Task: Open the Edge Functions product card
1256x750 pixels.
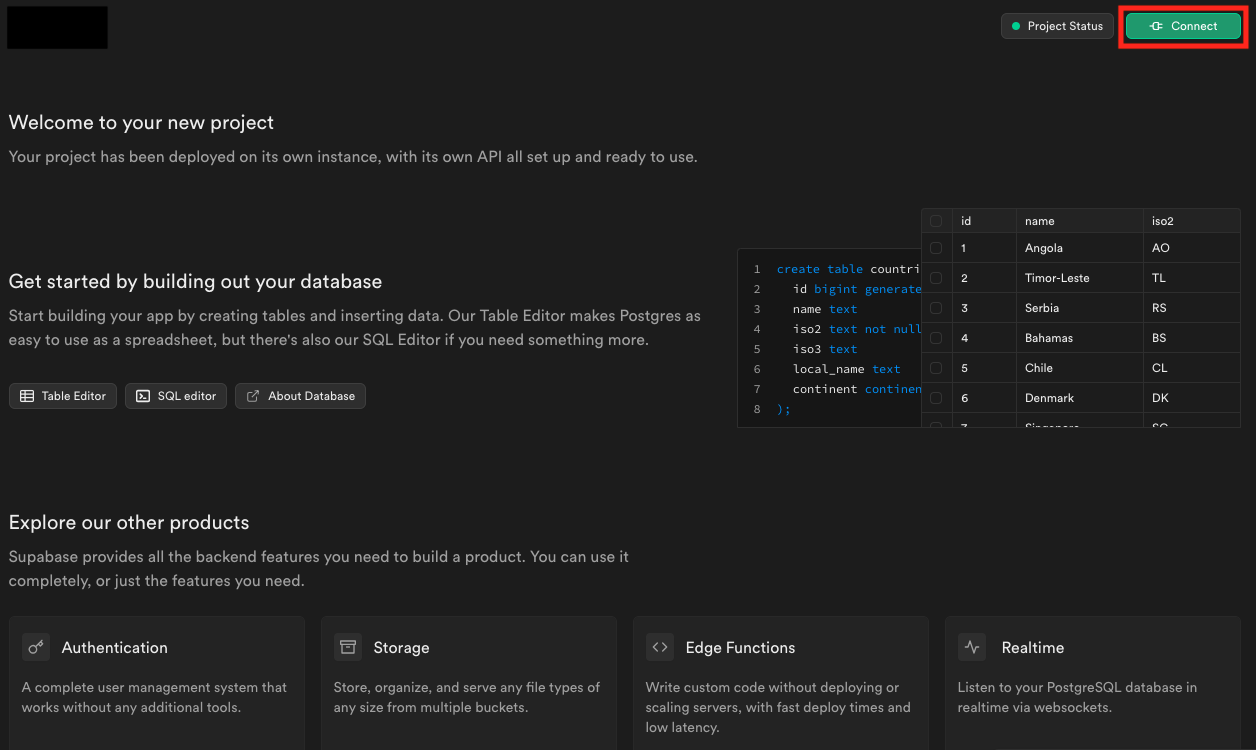Action: (x=781, y=683)
